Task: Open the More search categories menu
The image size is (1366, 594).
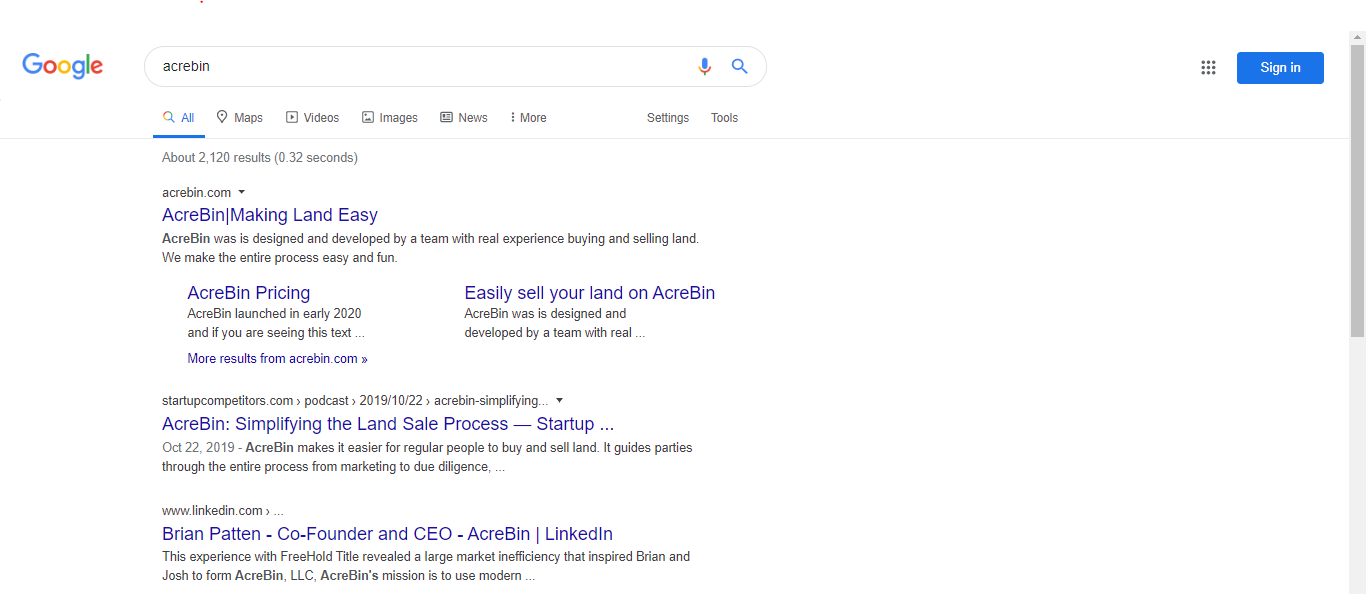Action: [528, 118]
